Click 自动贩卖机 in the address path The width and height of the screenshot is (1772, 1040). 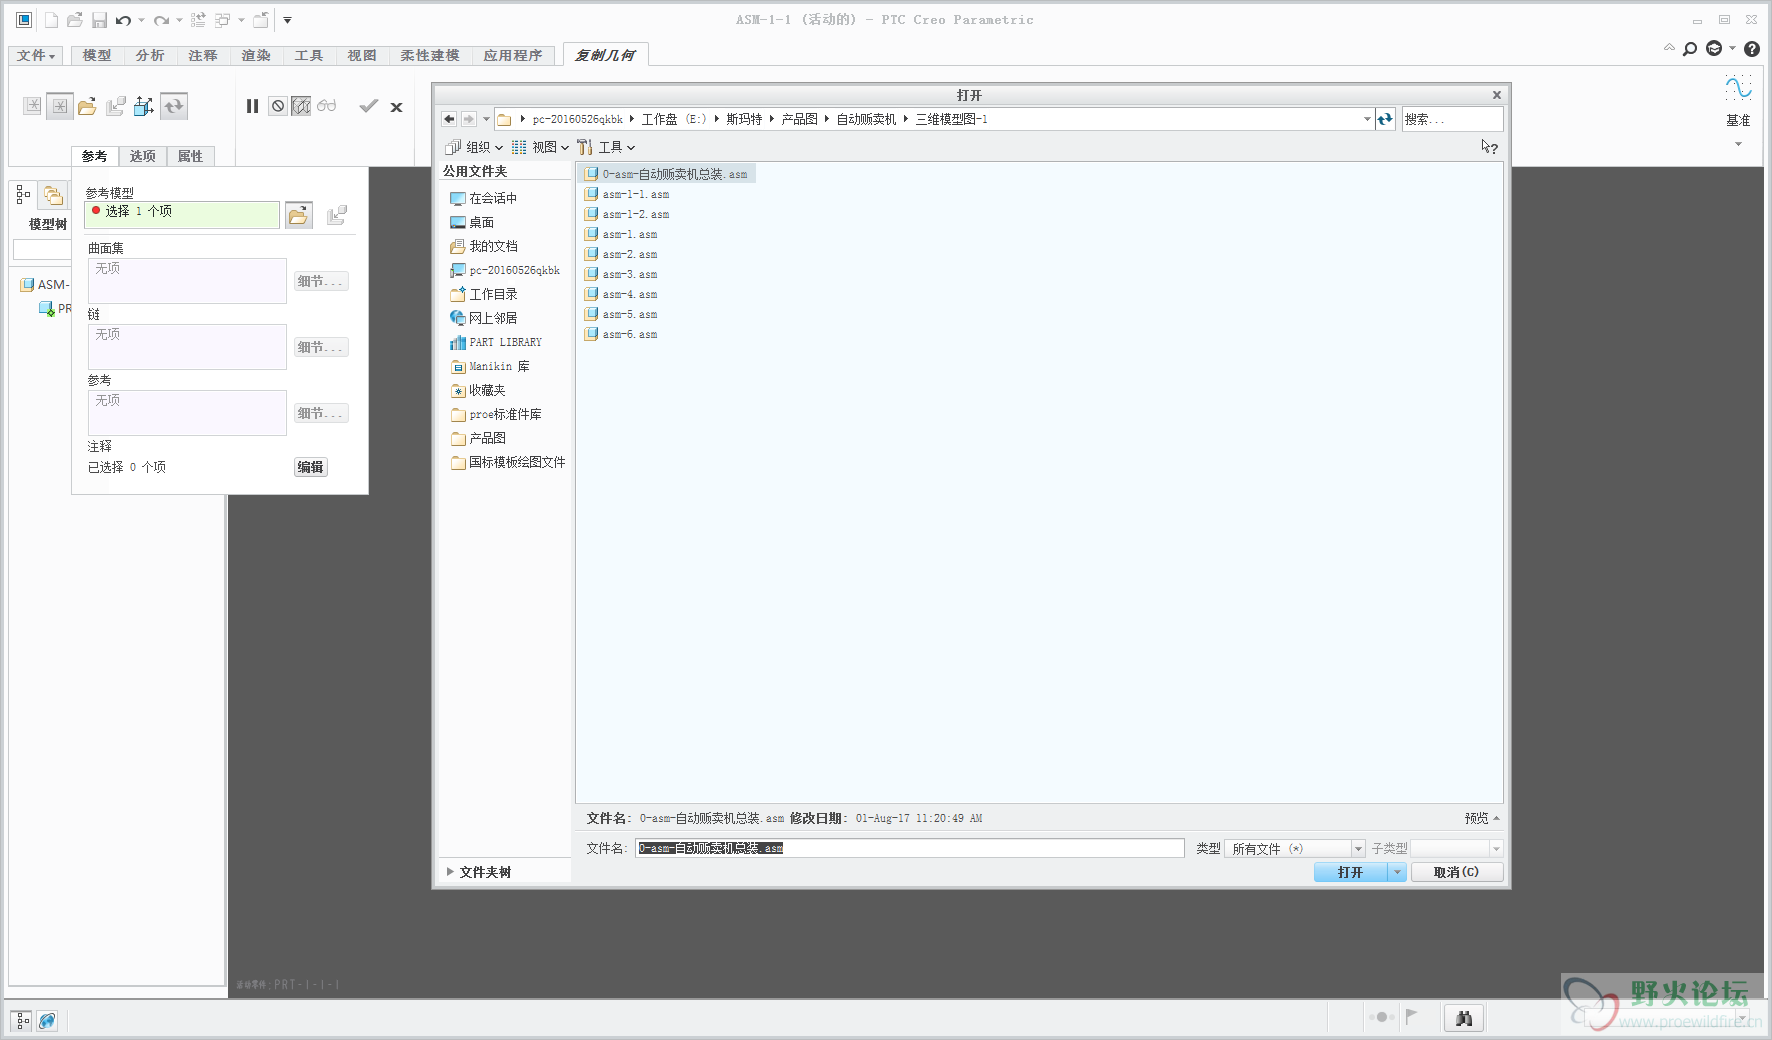866,119
